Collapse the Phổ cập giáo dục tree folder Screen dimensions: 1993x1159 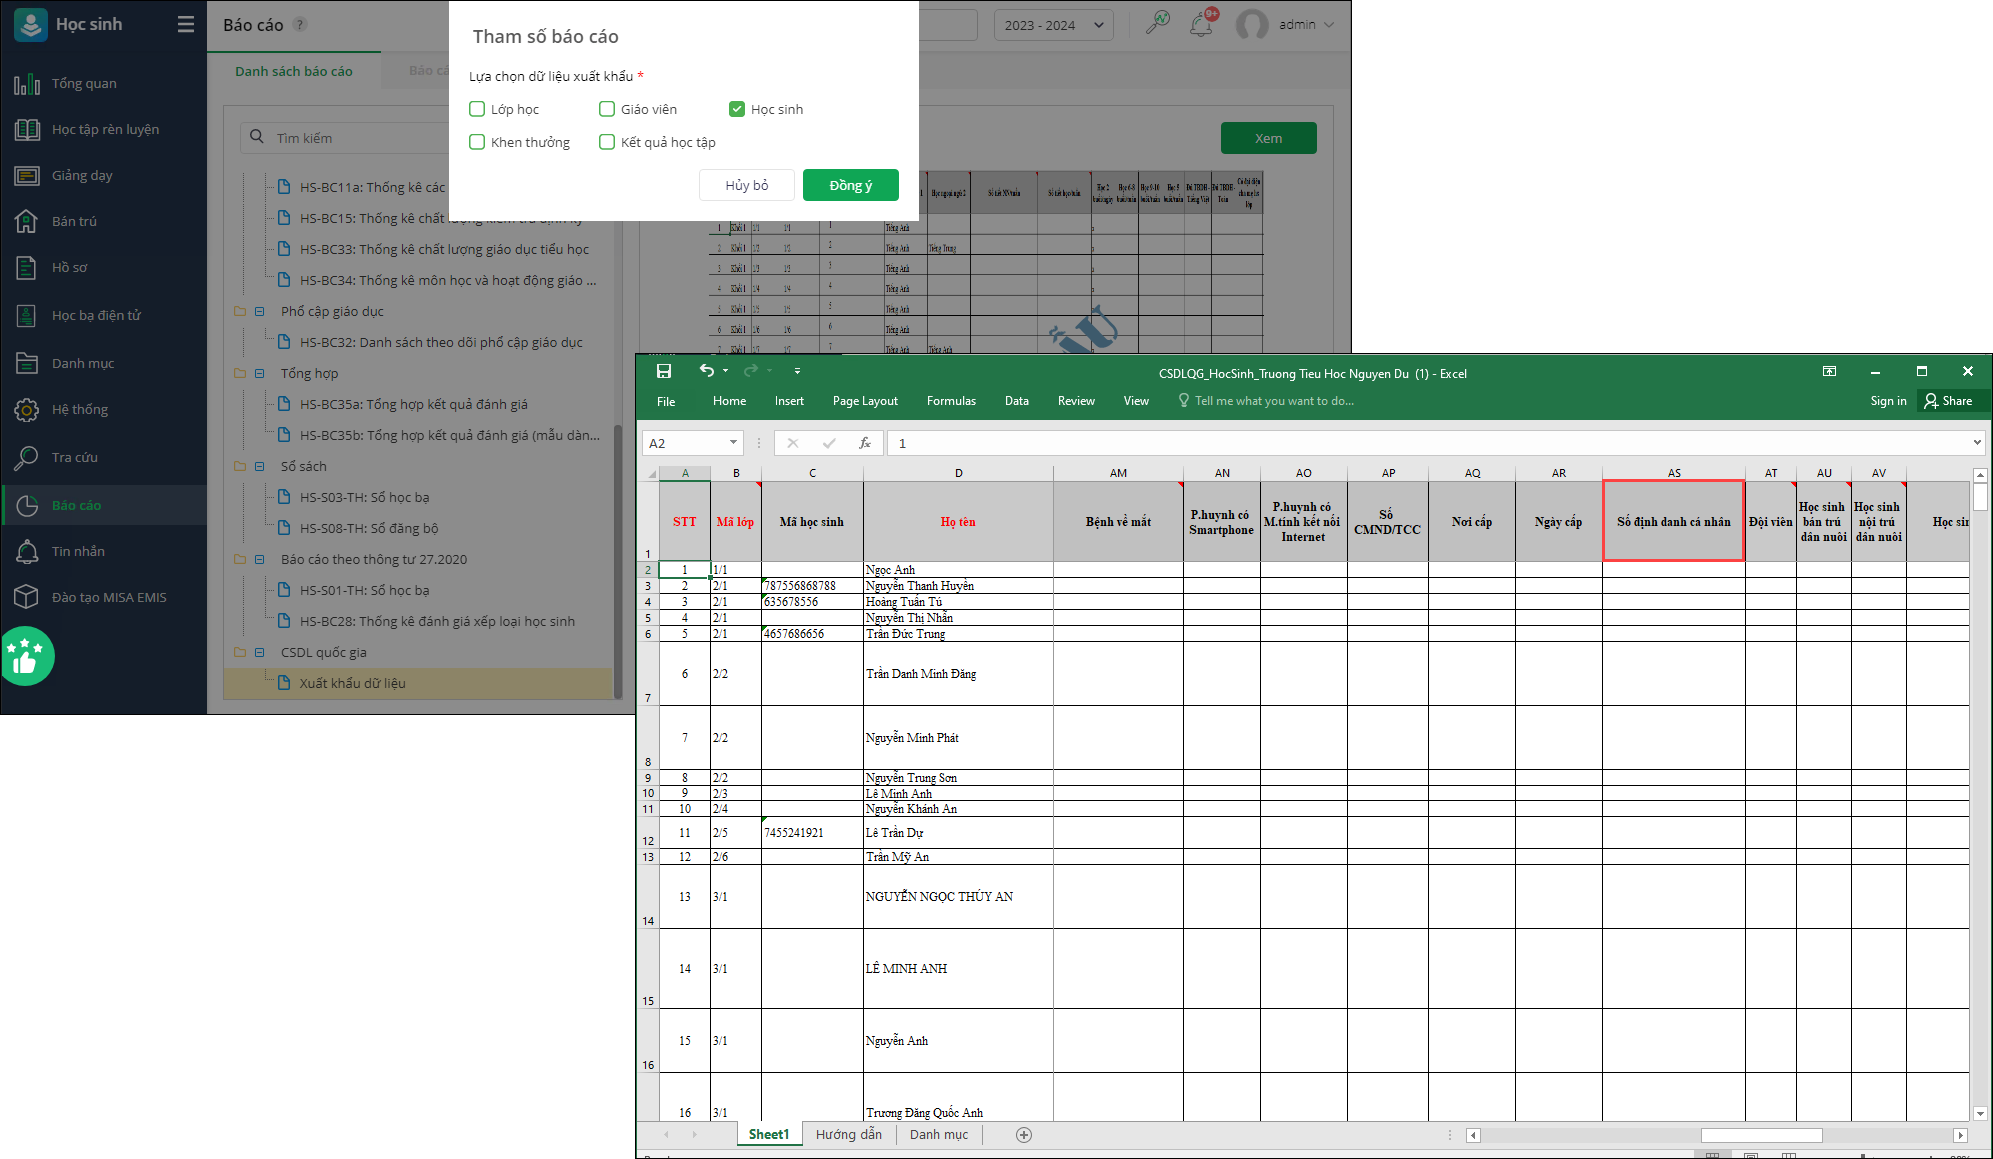(x=259, y=311)
